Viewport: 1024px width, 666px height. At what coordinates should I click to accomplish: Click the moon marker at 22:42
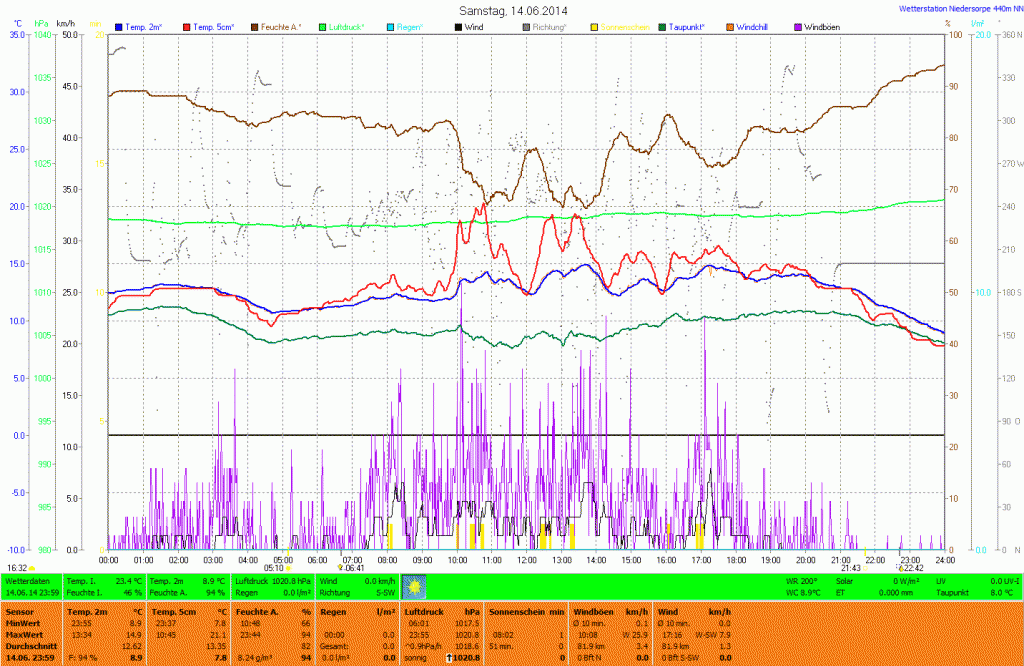[899, 568]
